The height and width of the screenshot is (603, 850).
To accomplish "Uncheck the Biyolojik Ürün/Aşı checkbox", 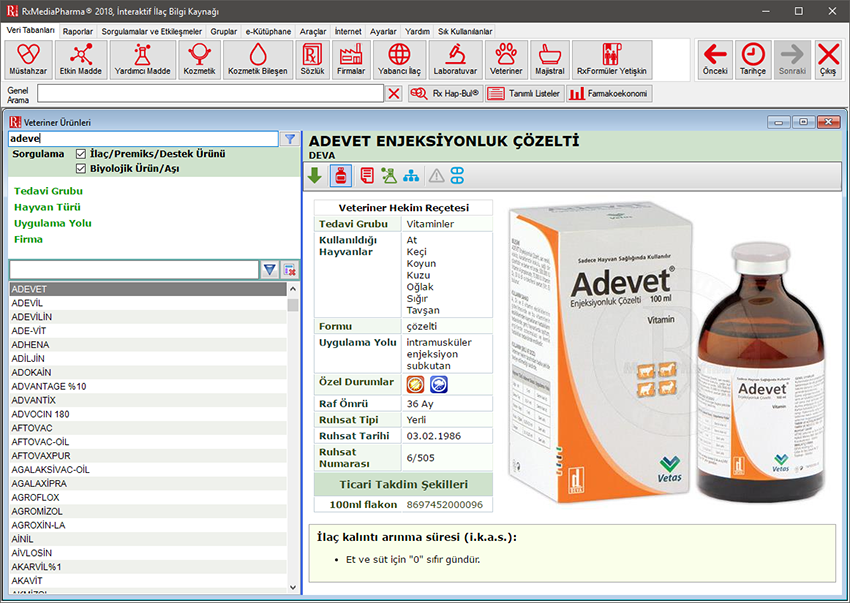I will (82, 169).
